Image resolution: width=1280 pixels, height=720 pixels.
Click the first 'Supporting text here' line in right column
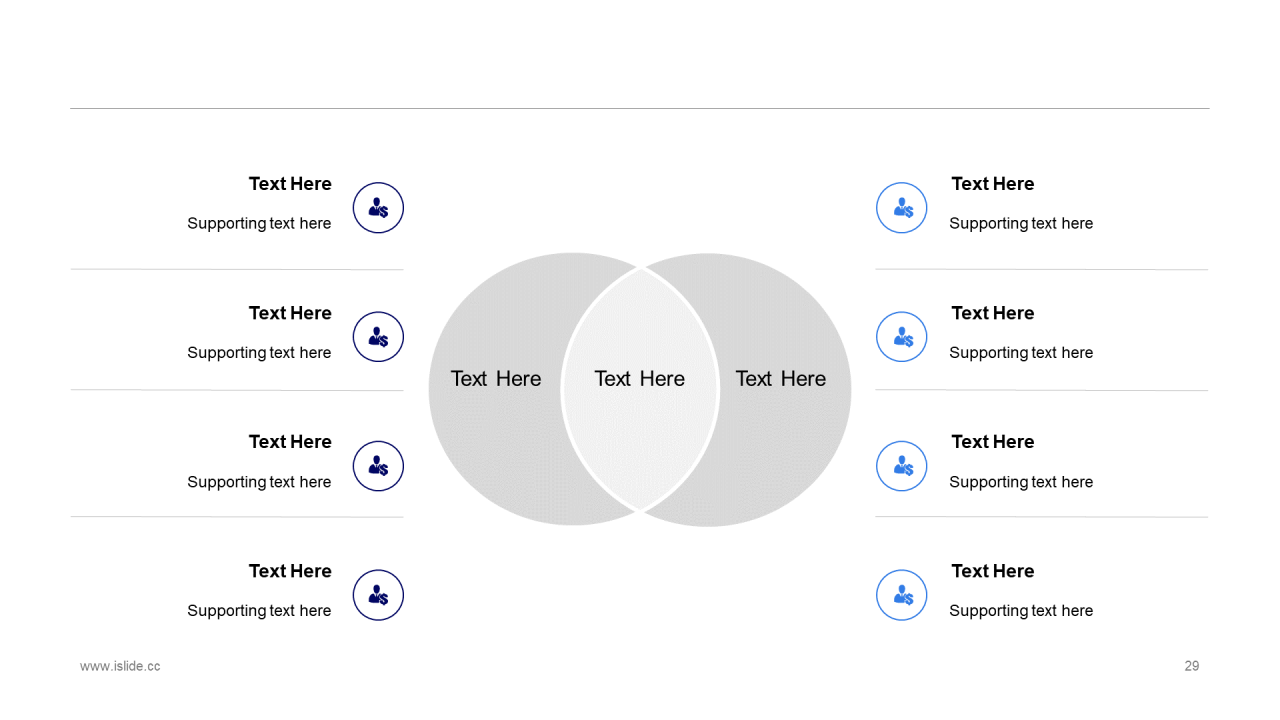[1021, 224]
